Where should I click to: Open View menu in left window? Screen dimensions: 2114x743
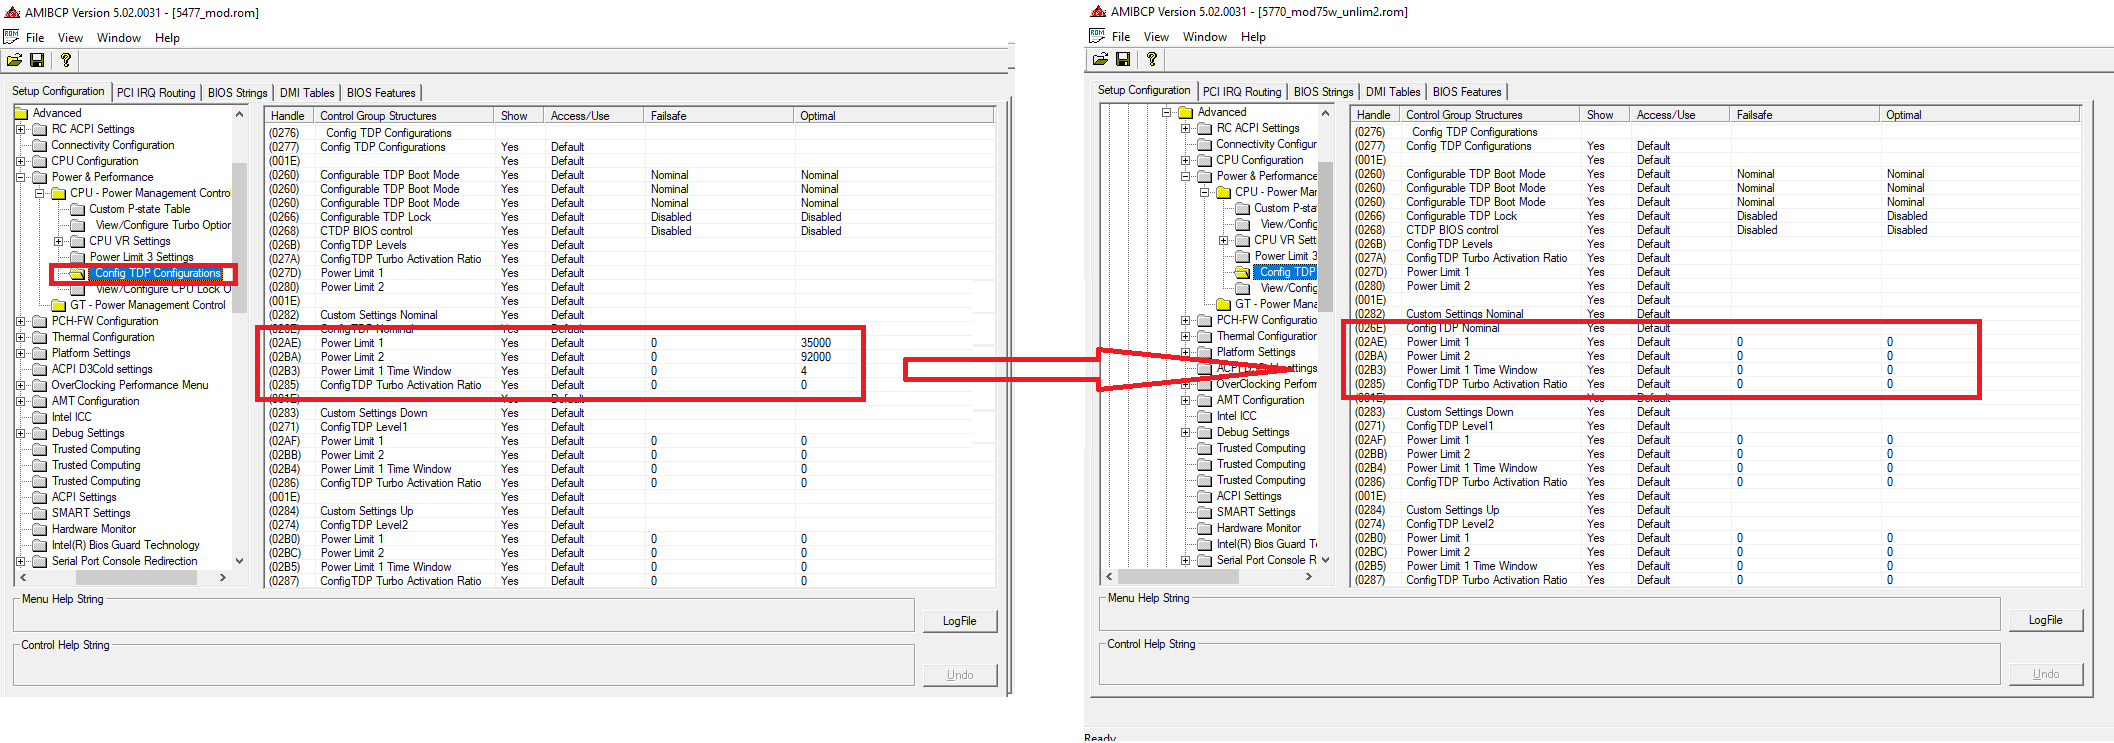point(70,38)
